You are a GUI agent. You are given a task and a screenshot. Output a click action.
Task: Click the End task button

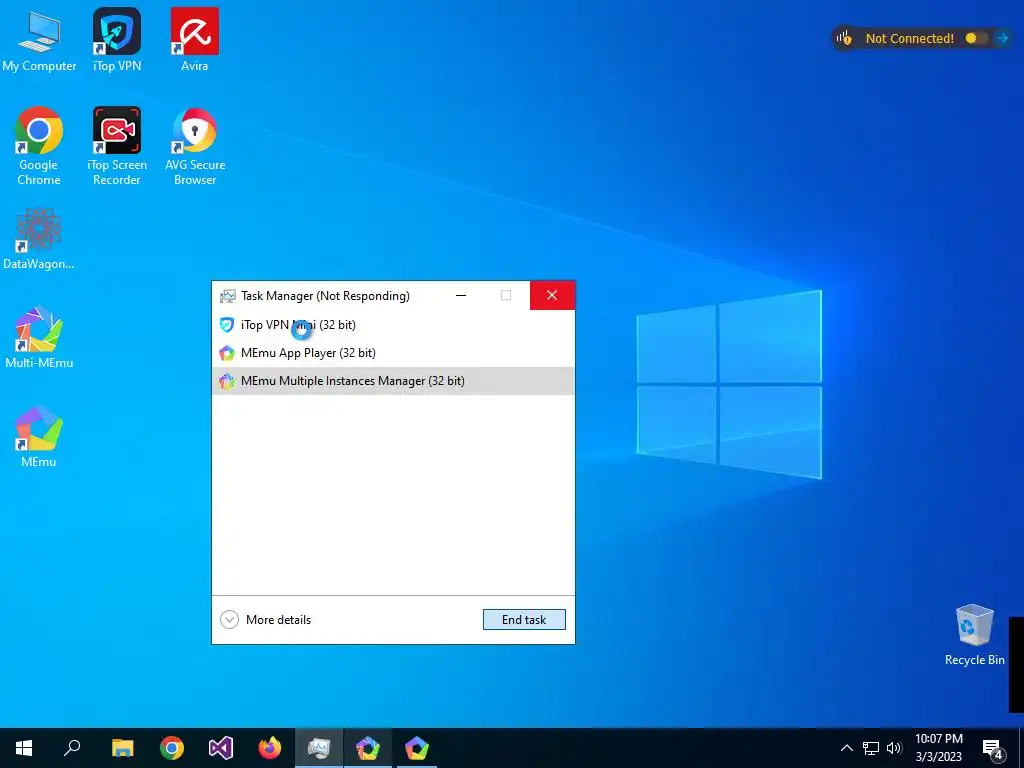click(524, 619)
